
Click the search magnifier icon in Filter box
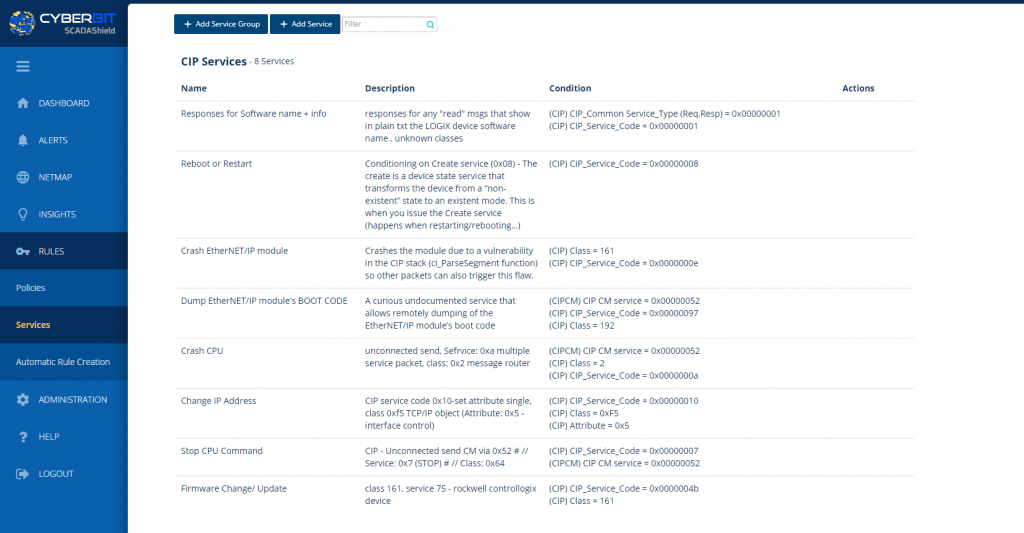click(x=430, y=24)
